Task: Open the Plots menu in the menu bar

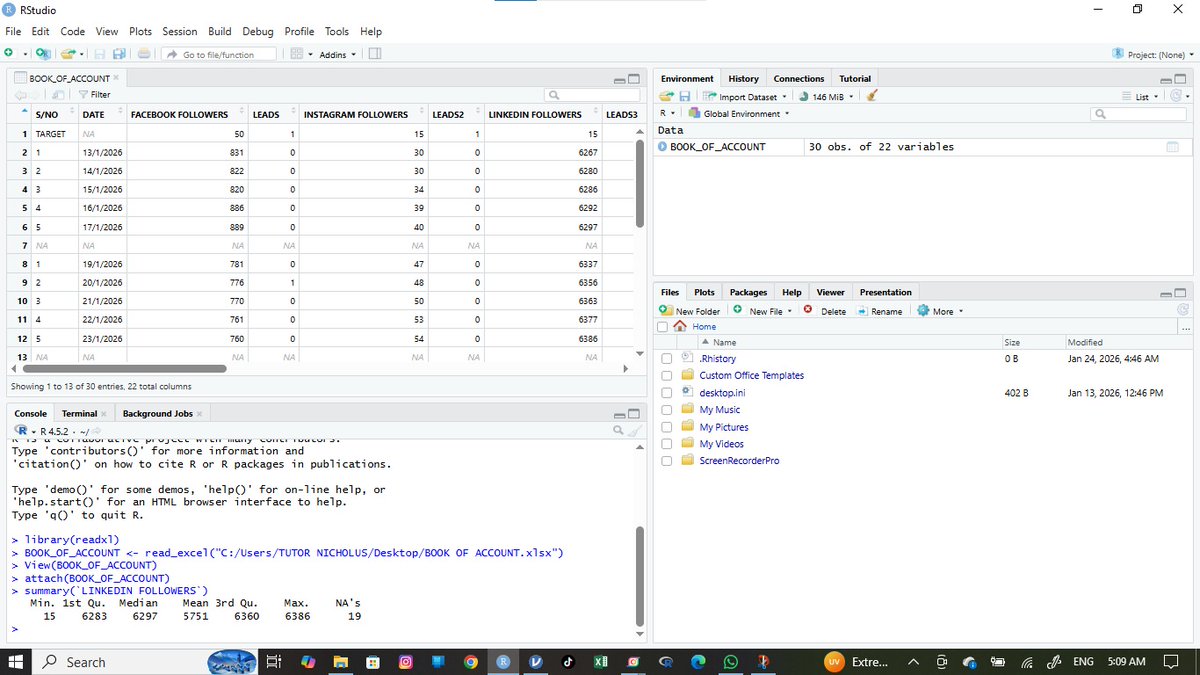Action: (x=140, y=31)
